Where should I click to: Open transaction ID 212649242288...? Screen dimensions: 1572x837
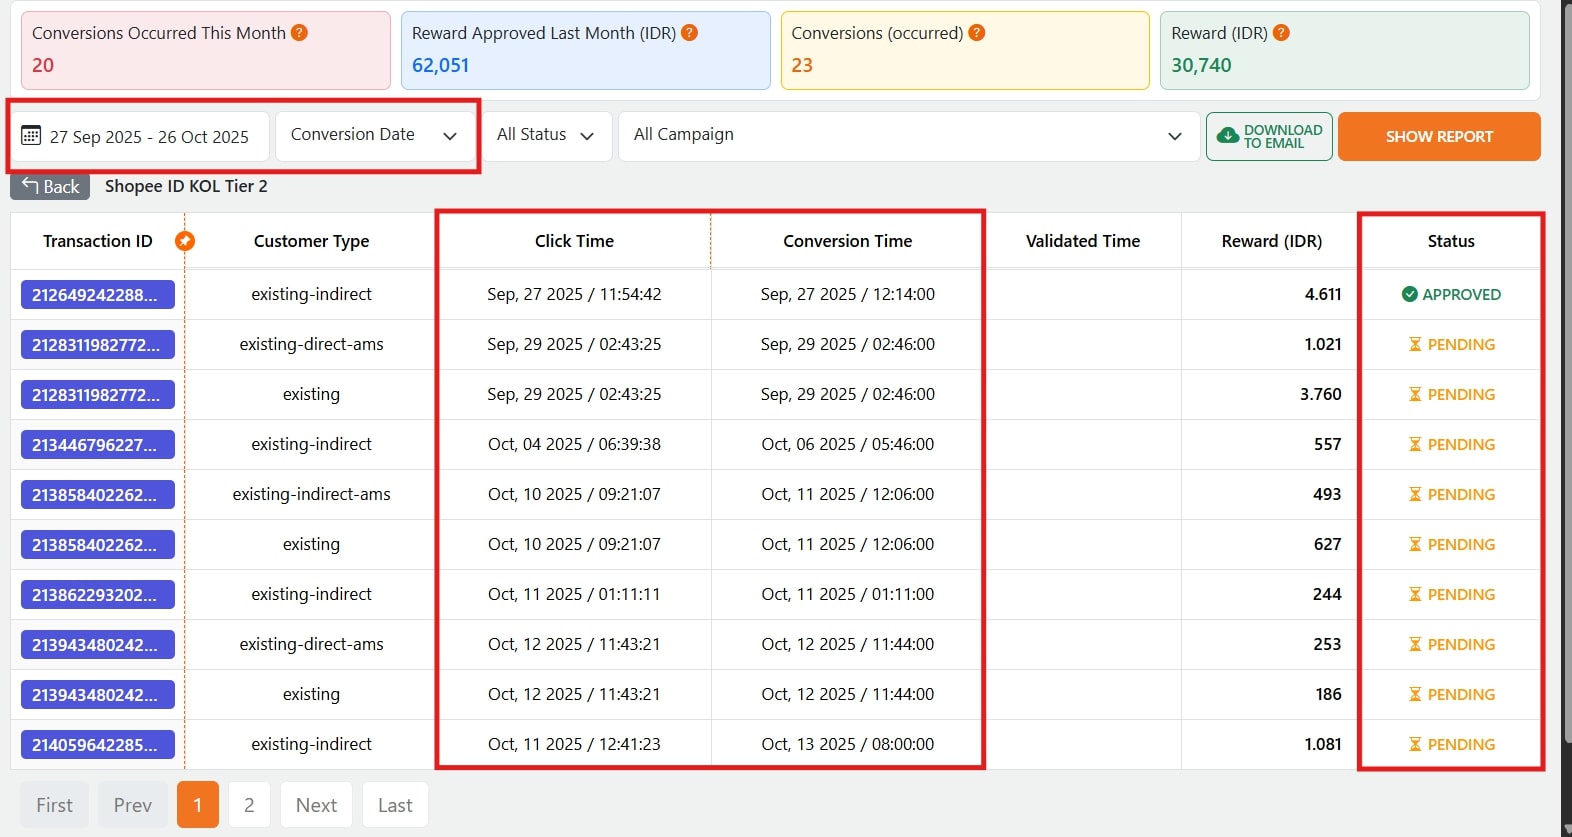tap(97, 295)
